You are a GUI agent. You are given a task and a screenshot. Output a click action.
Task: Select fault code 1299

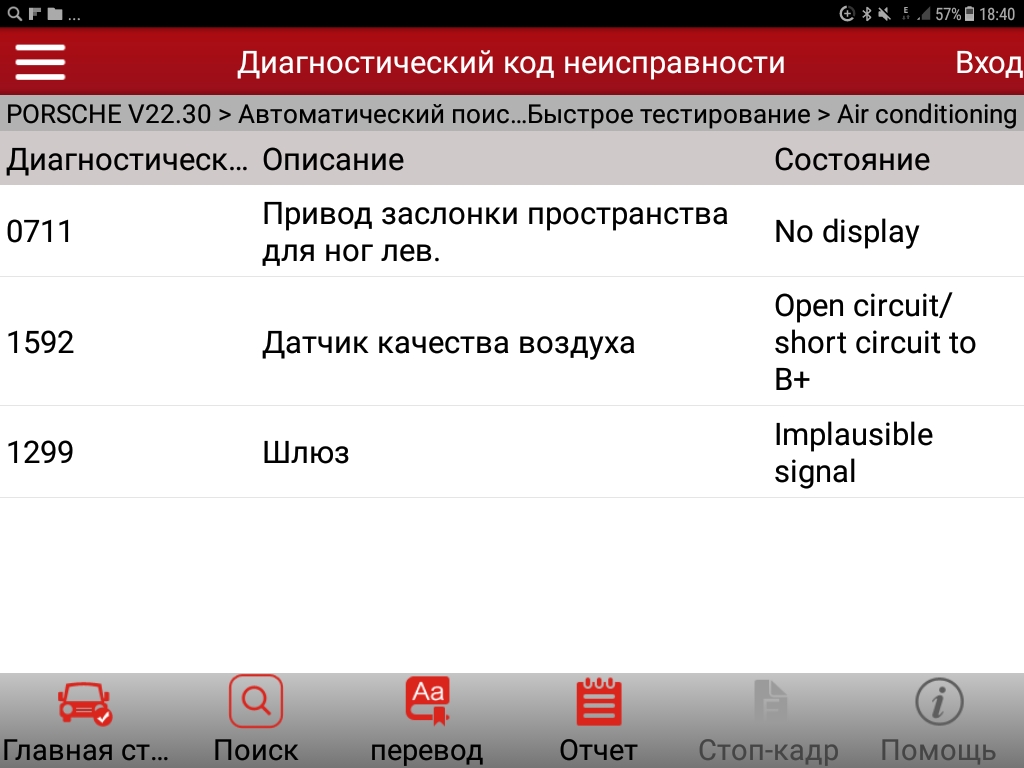[40, 453]
